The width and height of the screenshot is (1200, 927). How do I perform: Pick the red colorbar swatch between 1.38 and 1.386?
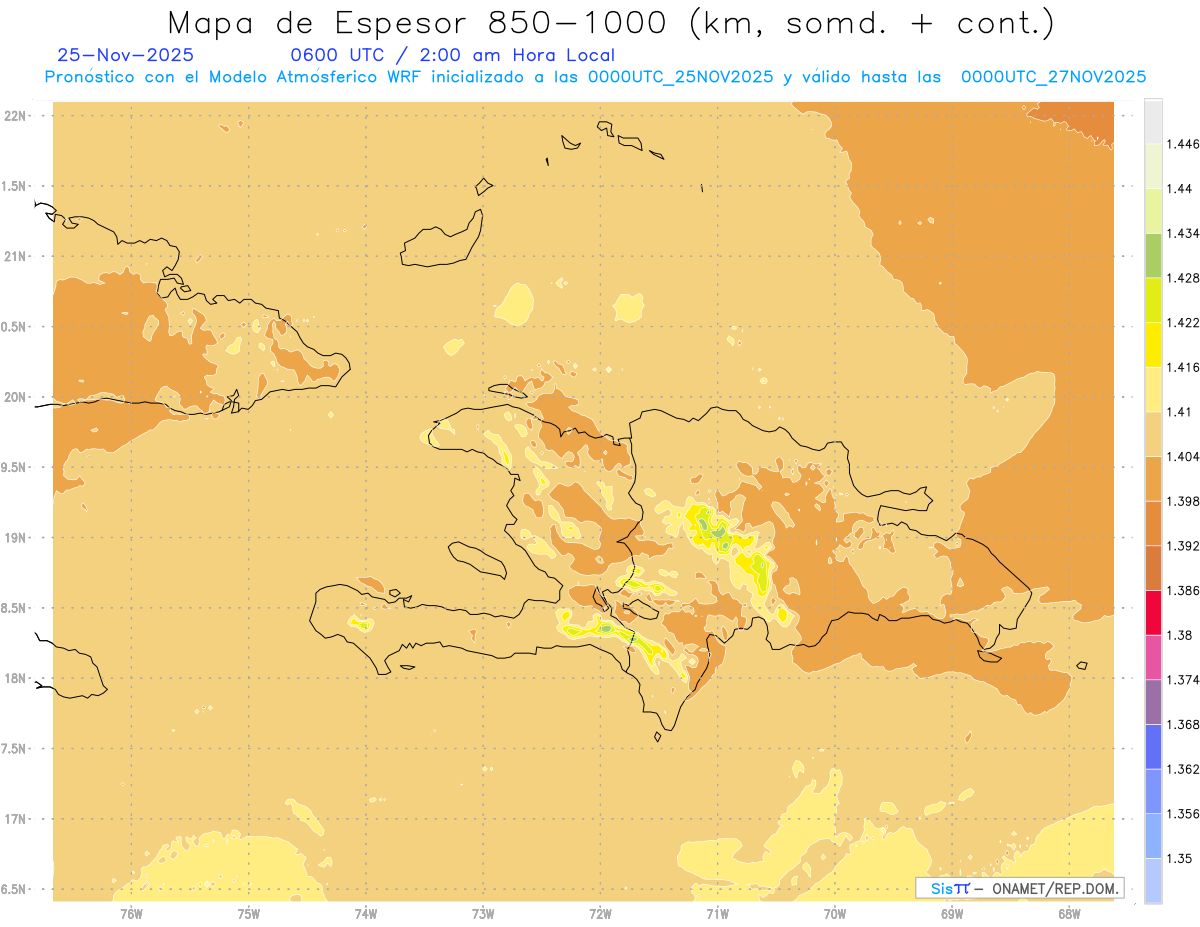tap(1153, 613)
